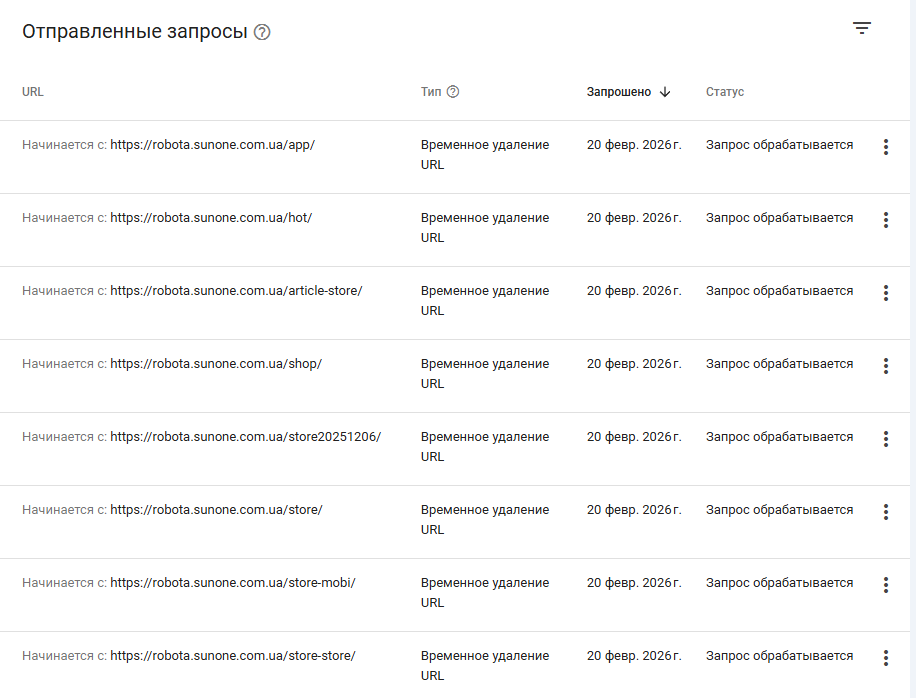Click help icon next to Тип column
Image resolution: width=916 pixels, height=698 pixels.
tap(453, 92)
